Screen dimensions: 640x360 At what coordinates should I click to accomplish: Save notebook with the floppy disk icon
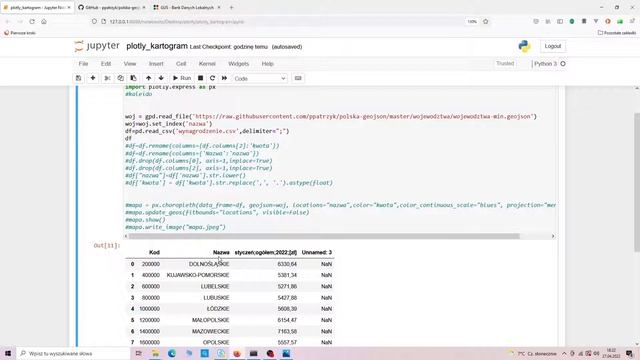coord(79,78)
